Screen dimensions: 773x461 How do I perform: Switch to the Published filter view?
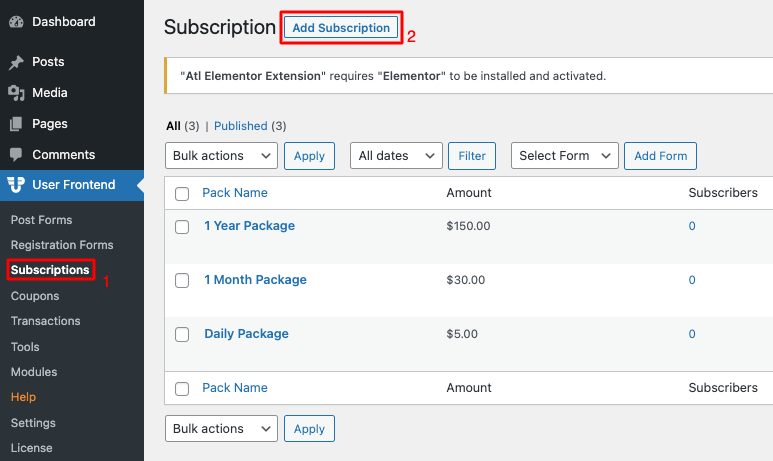coord(241,126)
